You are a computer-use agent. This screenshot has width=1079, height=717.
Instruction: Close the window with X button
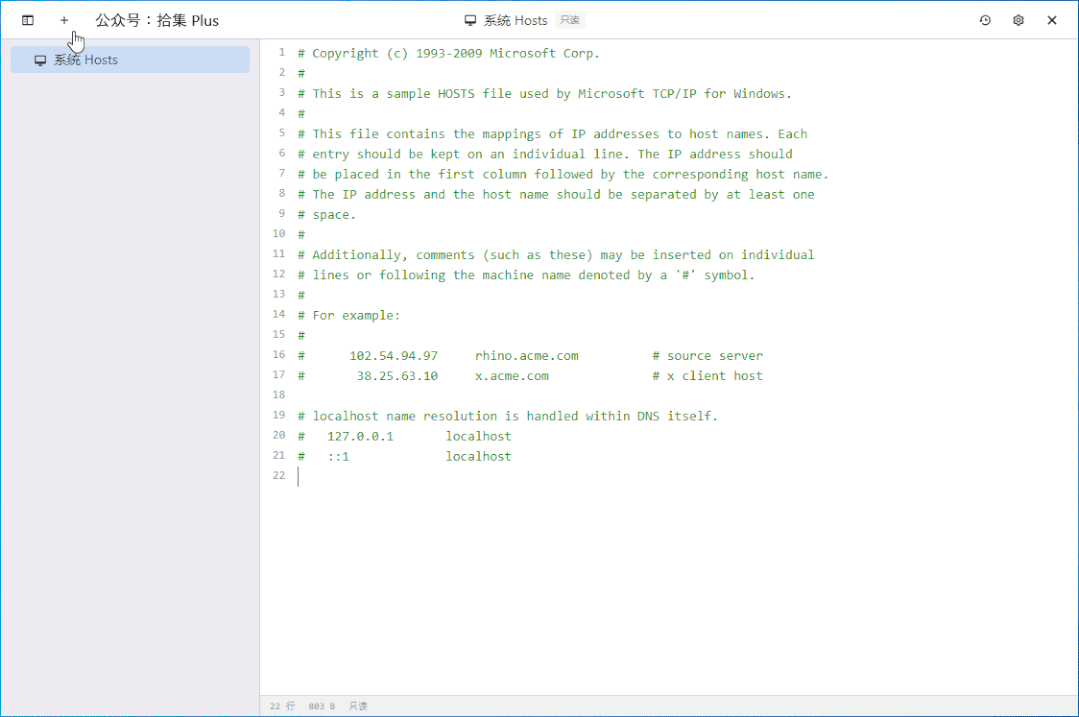point(1051,20)
